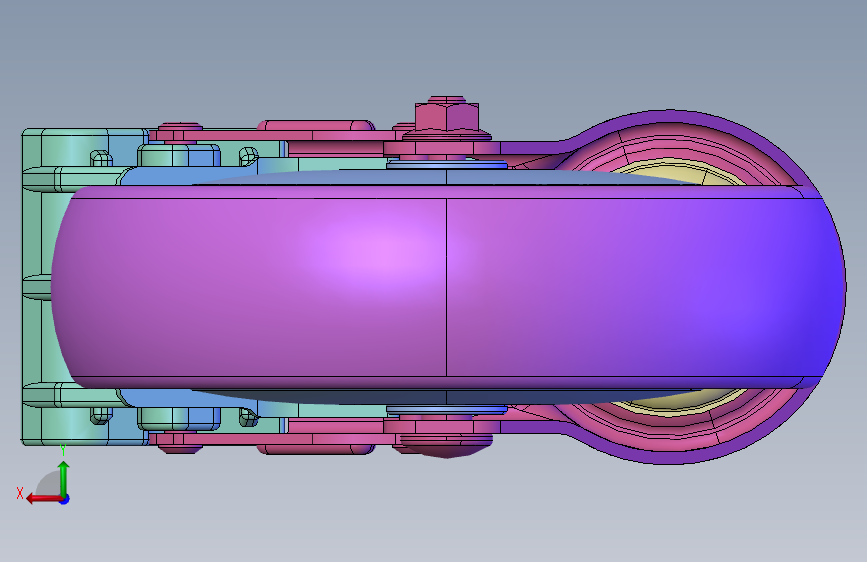
Task: Pick the blue washer above the bottom bolt head
Action: click(x=447, y=410)
